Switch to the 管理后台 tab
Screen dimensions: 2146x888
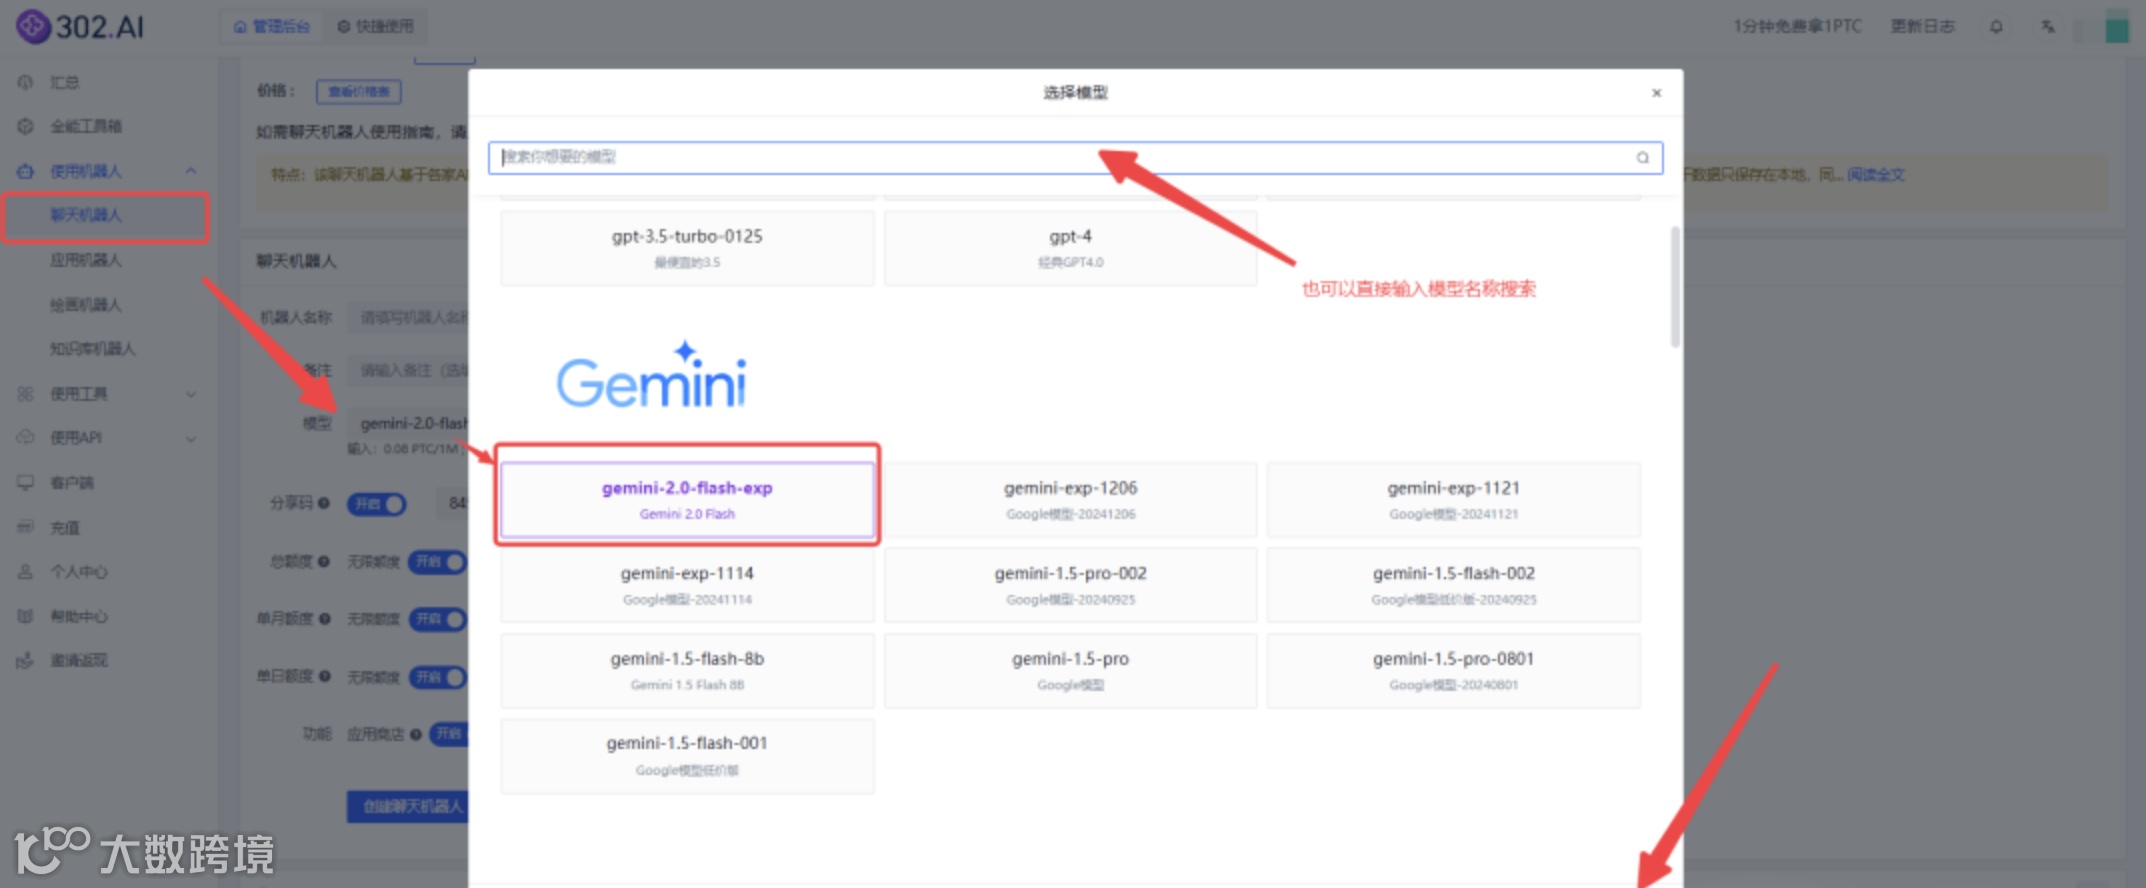[272, 26]
